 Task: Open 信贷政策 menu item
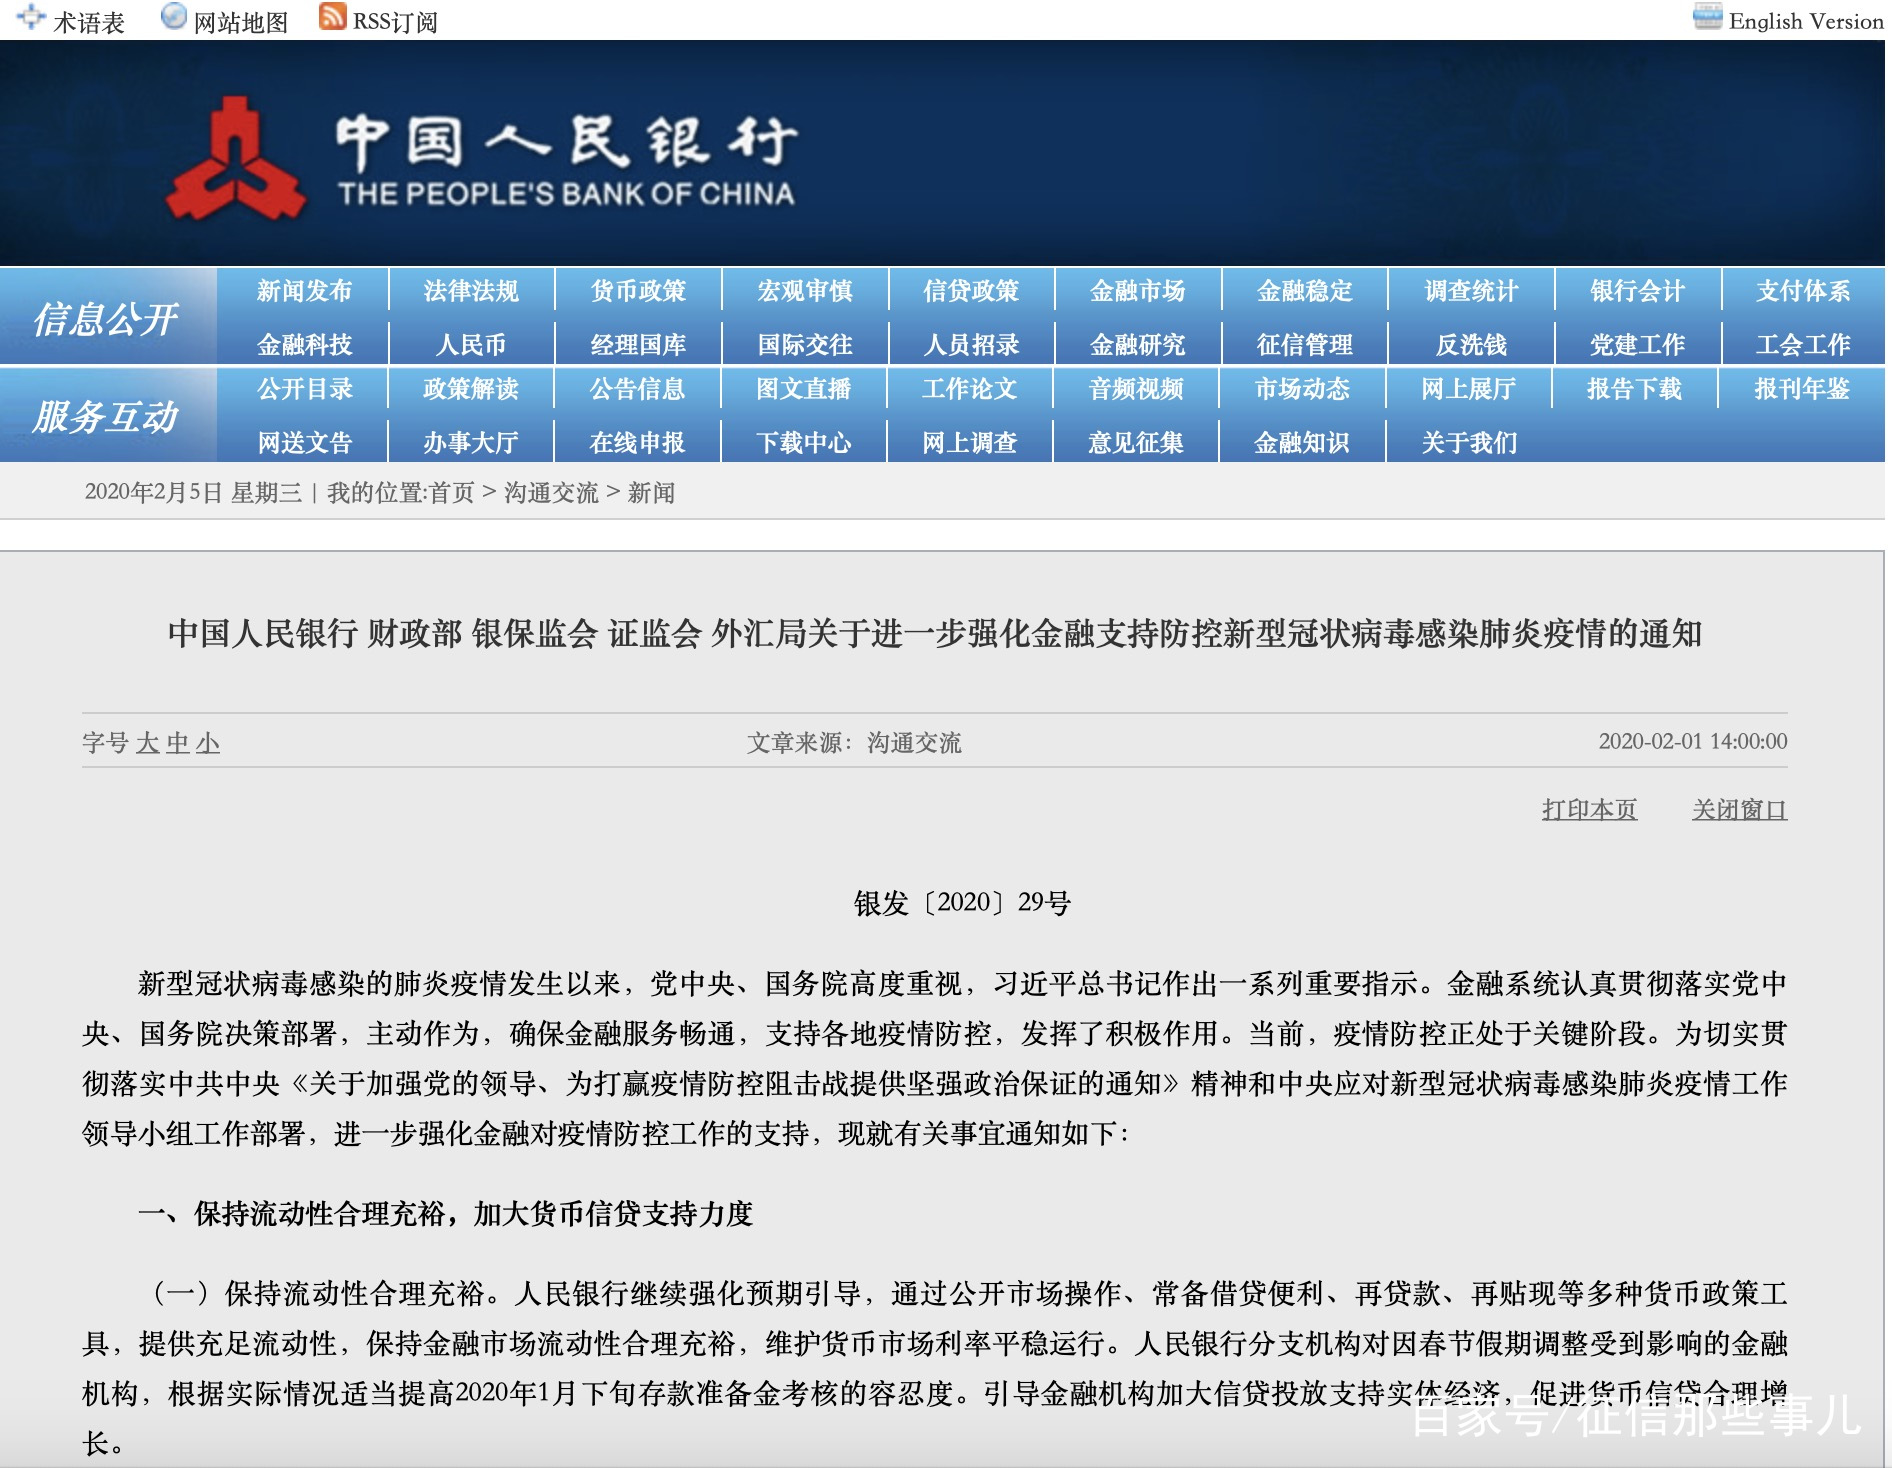tap(971, 291)
